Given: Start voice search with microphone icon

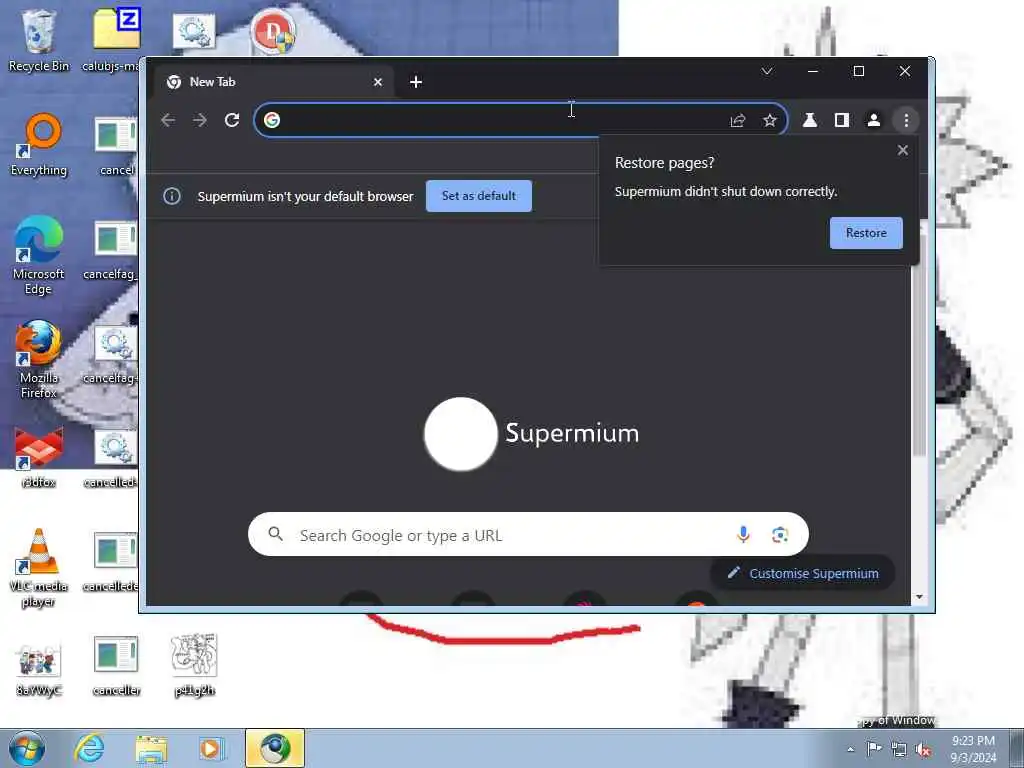Looking at the screenshot, I should click(743, 535).
